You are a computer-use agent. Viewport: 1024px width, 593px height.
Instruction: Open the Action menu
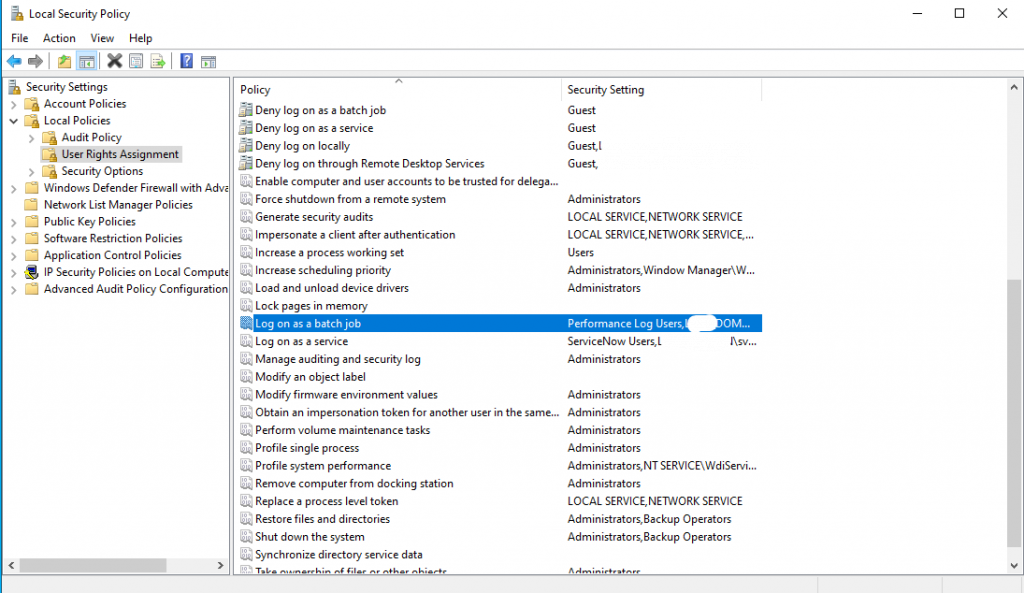point(59,38)
